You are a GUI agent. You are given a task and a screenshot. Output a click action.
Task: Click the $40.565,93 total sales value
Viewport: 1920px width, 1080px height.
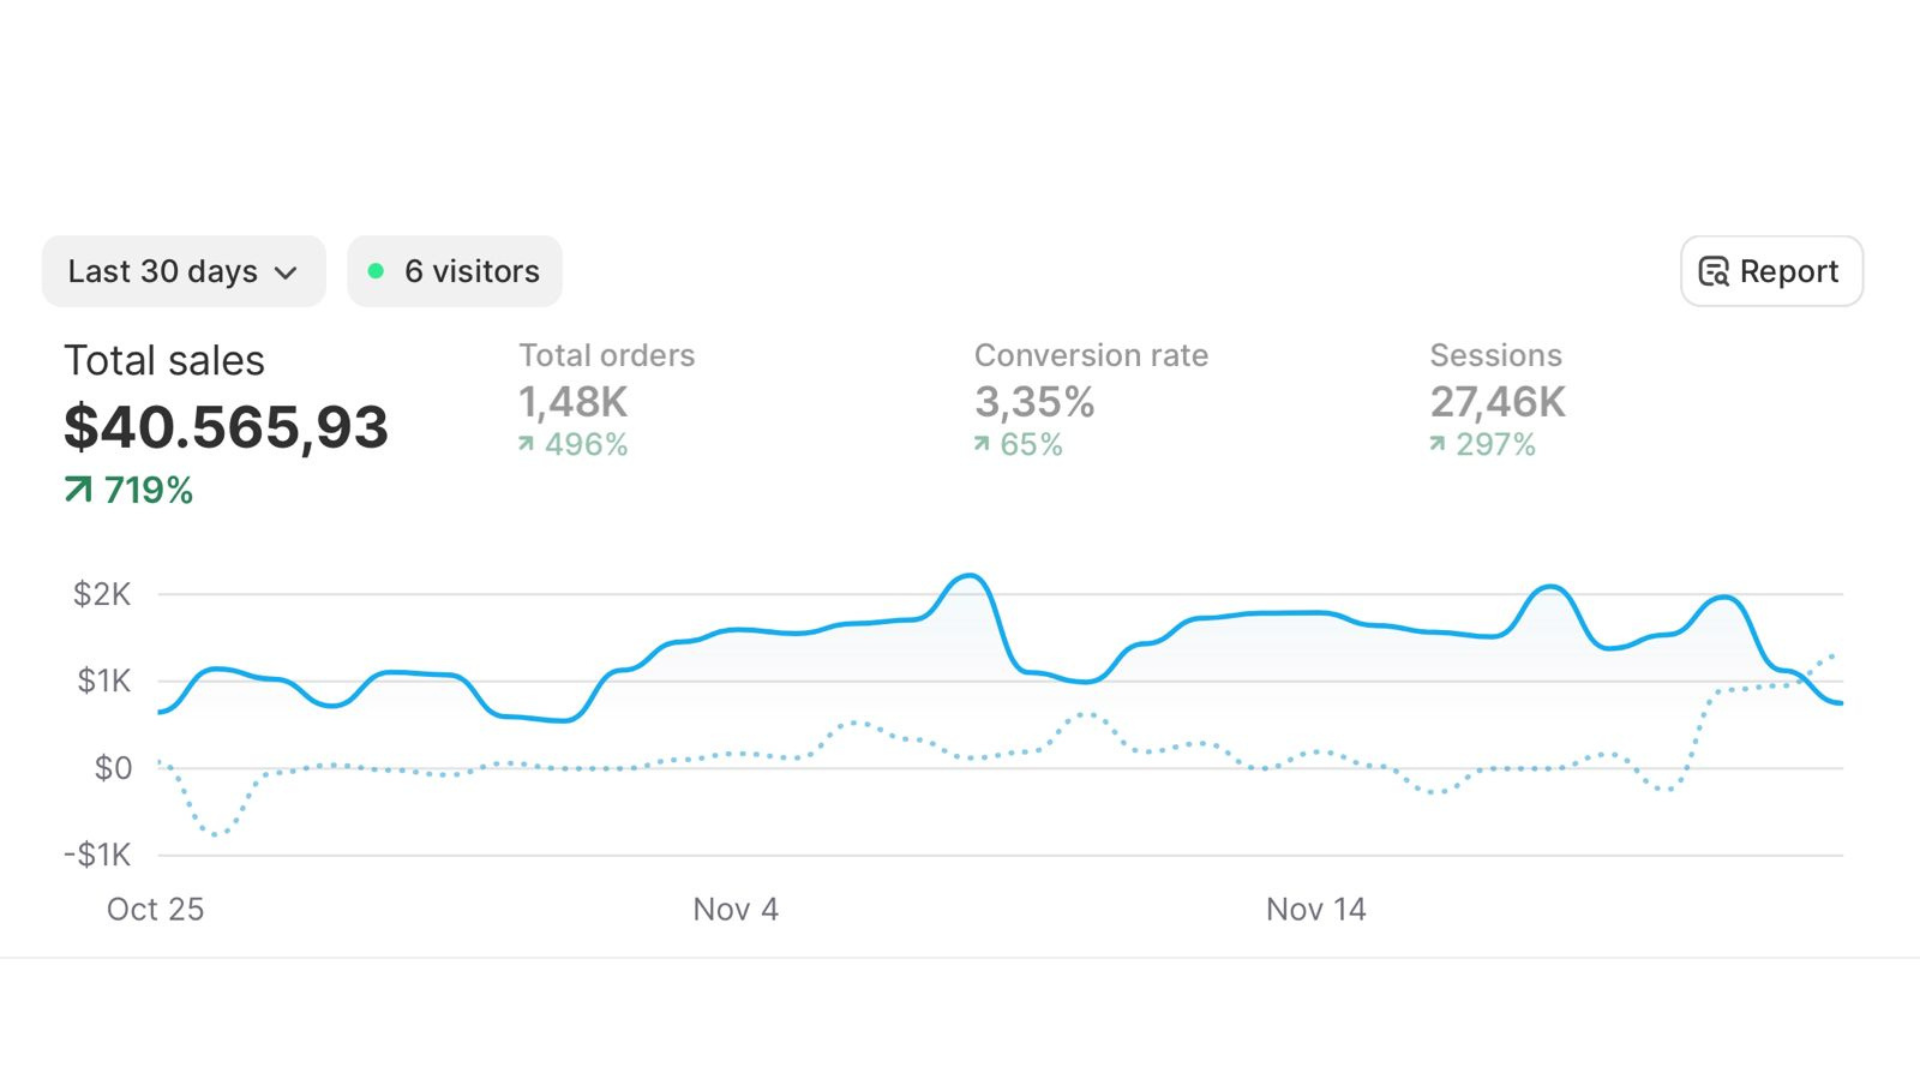pos(226,427)
